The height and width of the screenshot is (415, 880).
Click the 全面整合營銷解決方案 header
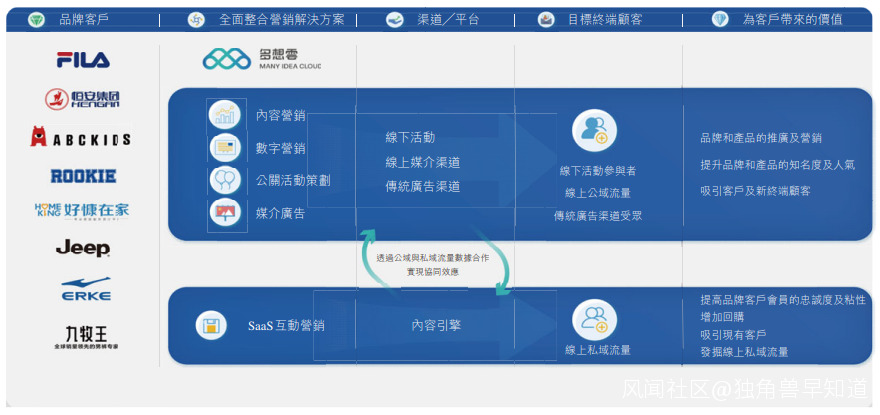pyautogui.click(x=282, y=20)
